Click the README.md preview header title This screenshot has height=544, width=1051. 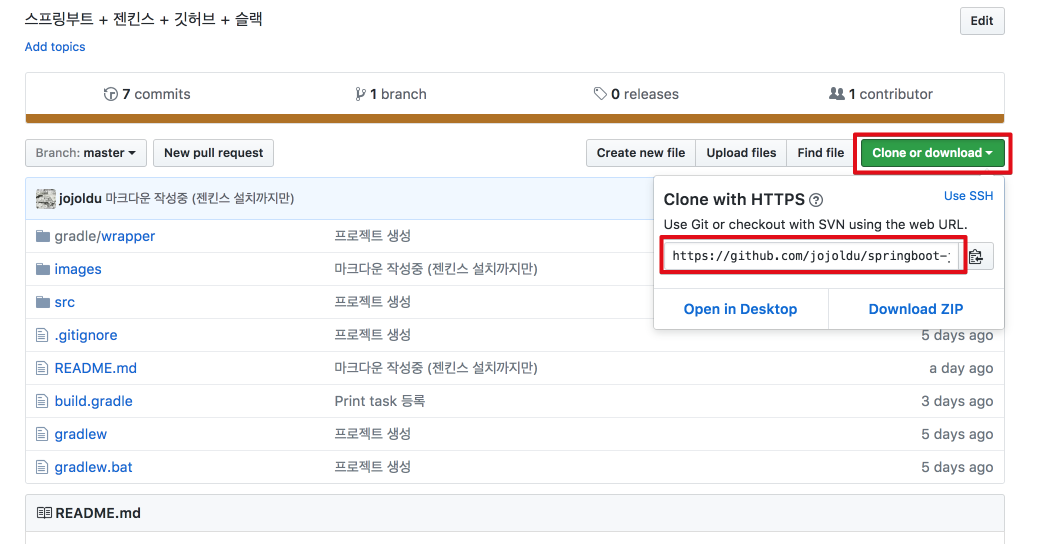(98, 513)
